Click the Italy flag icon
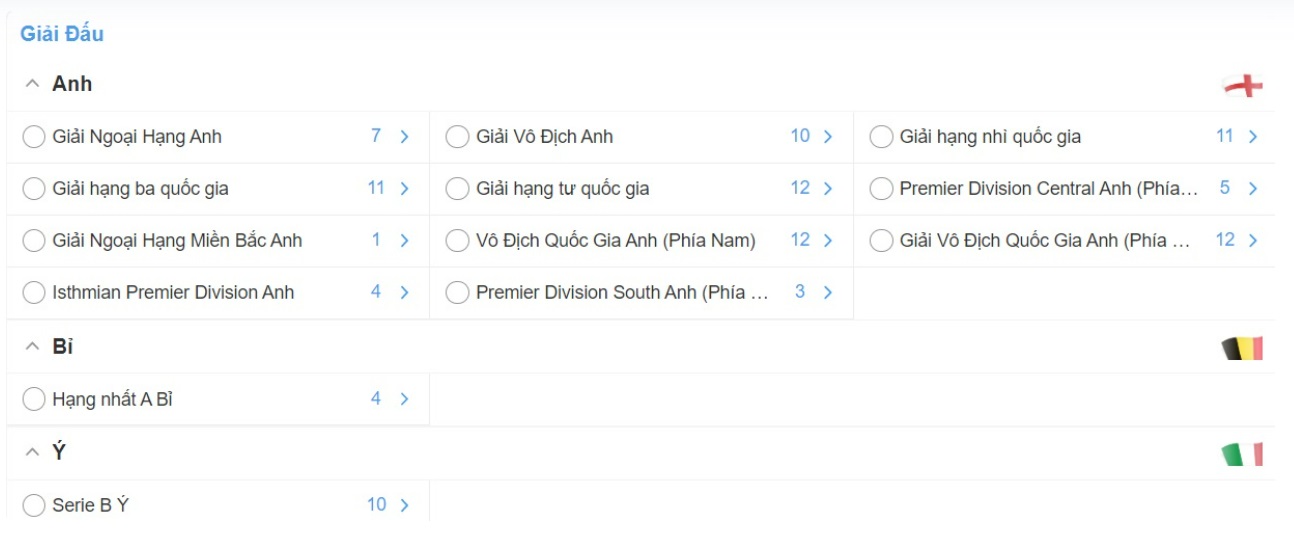Image resolution: width=1294 pixels, height=559 pixels. (x=1243, y=454)
